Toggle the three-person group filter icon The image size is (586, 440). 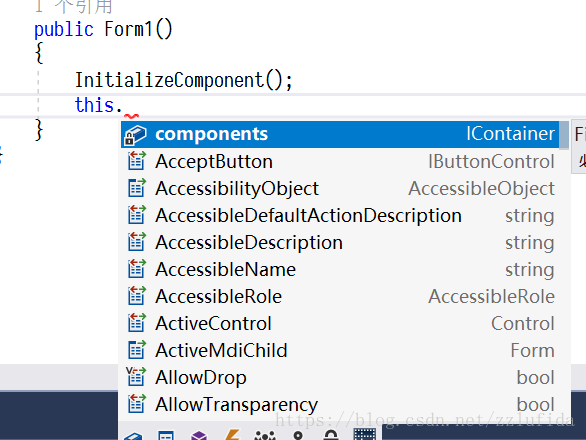tap(265, 436)
